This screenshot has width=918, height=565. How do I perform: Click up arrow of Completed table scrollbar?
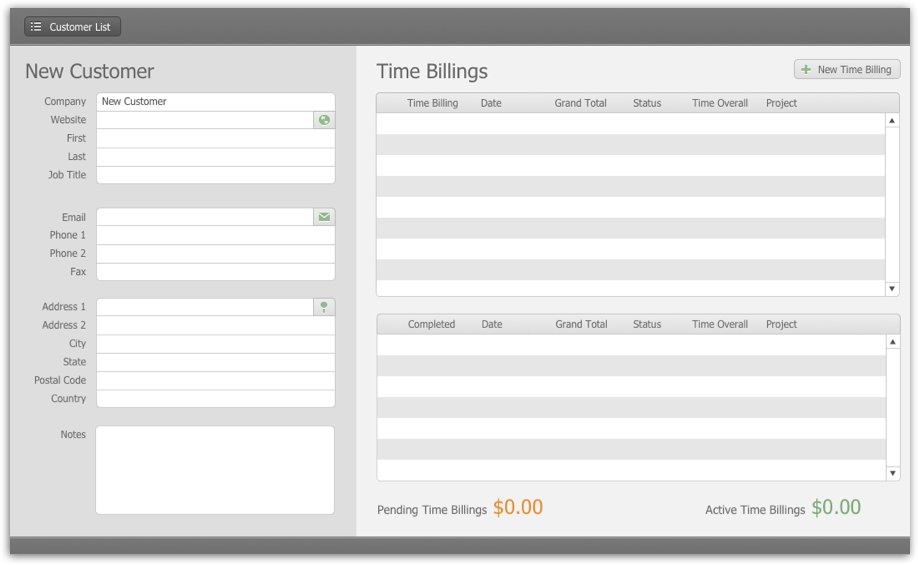click(892, 342)
